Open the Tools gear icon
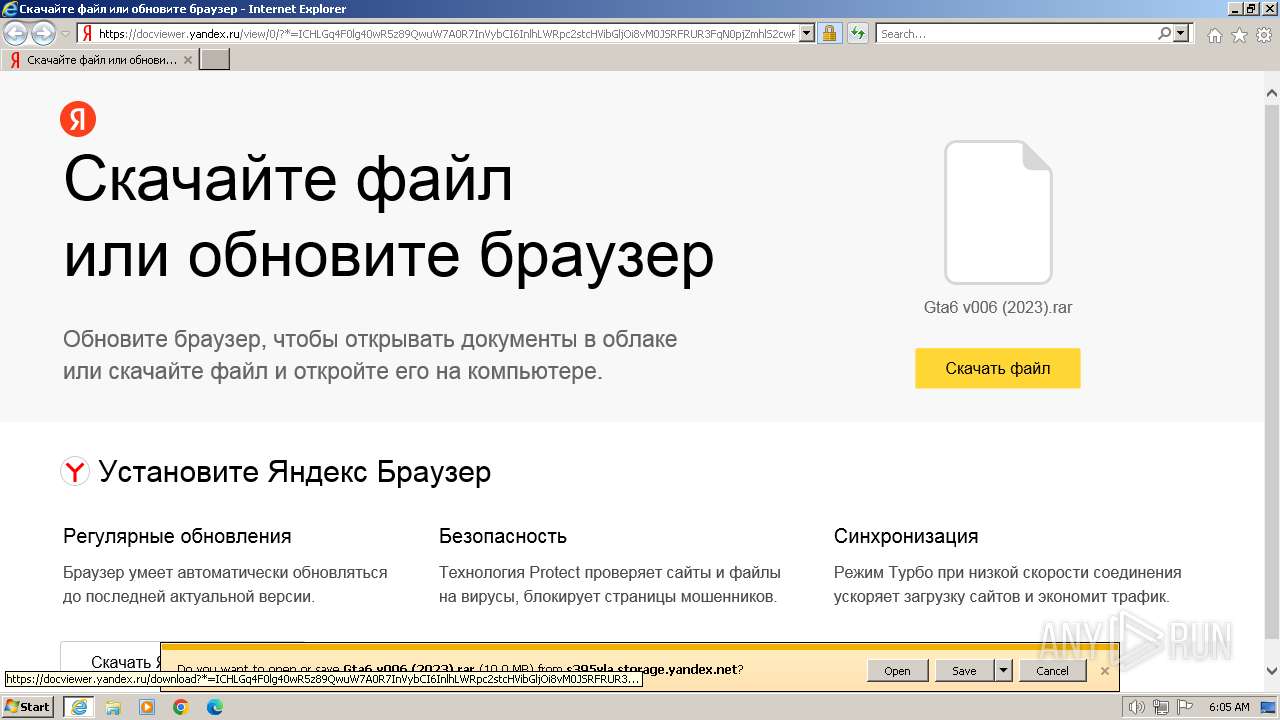This screenshot has width=1280, height=720. click(1264, 35)
